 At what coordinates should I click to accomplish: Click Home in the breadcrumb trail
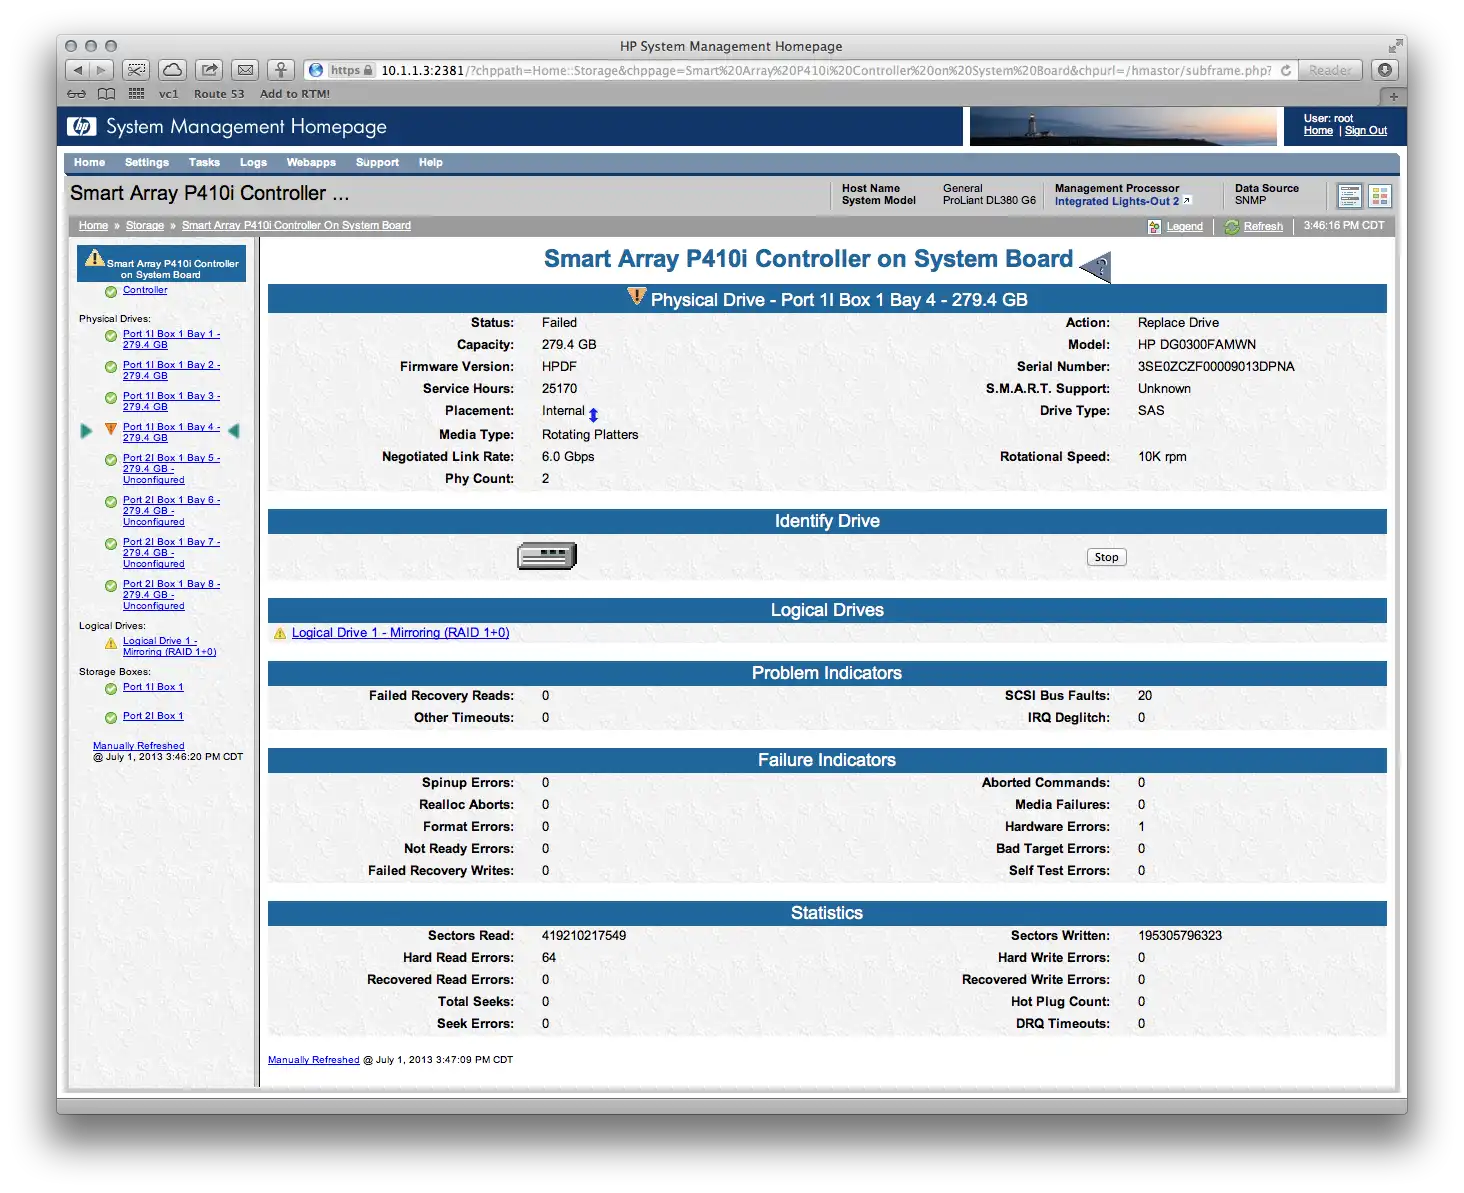point(93,226)
